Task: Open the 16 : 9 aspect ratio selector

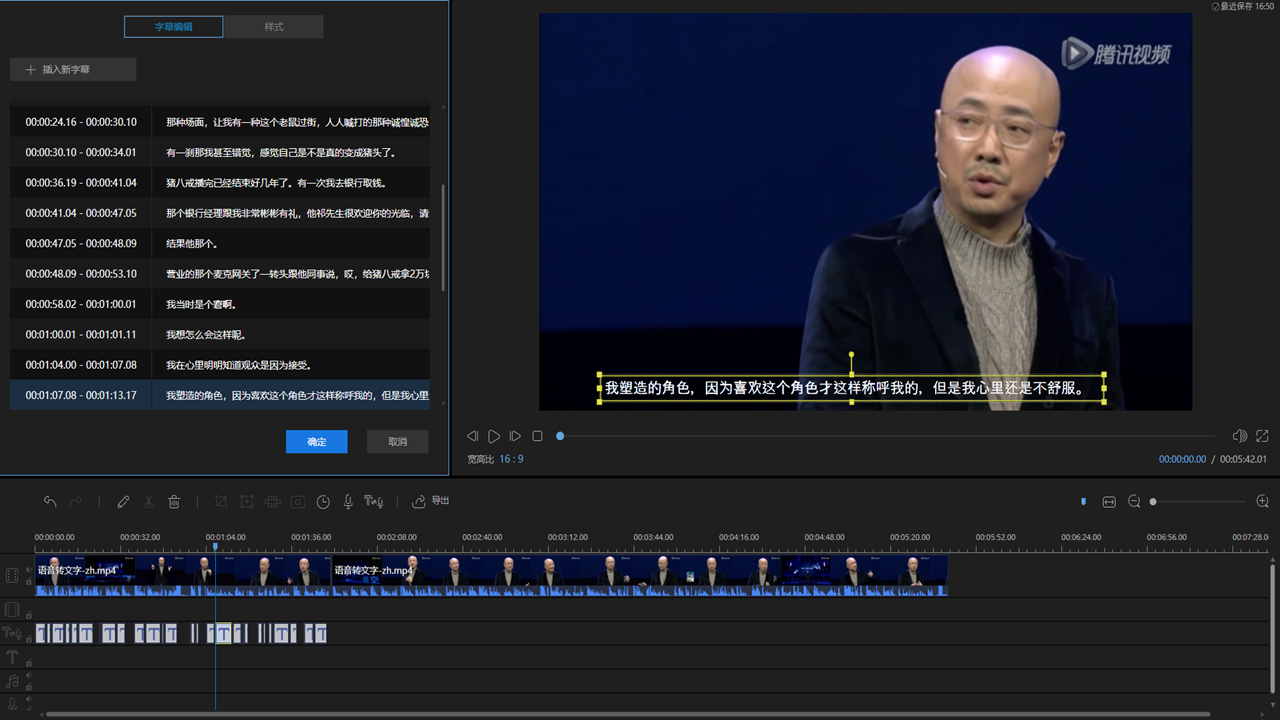Action: coord(511,459)
